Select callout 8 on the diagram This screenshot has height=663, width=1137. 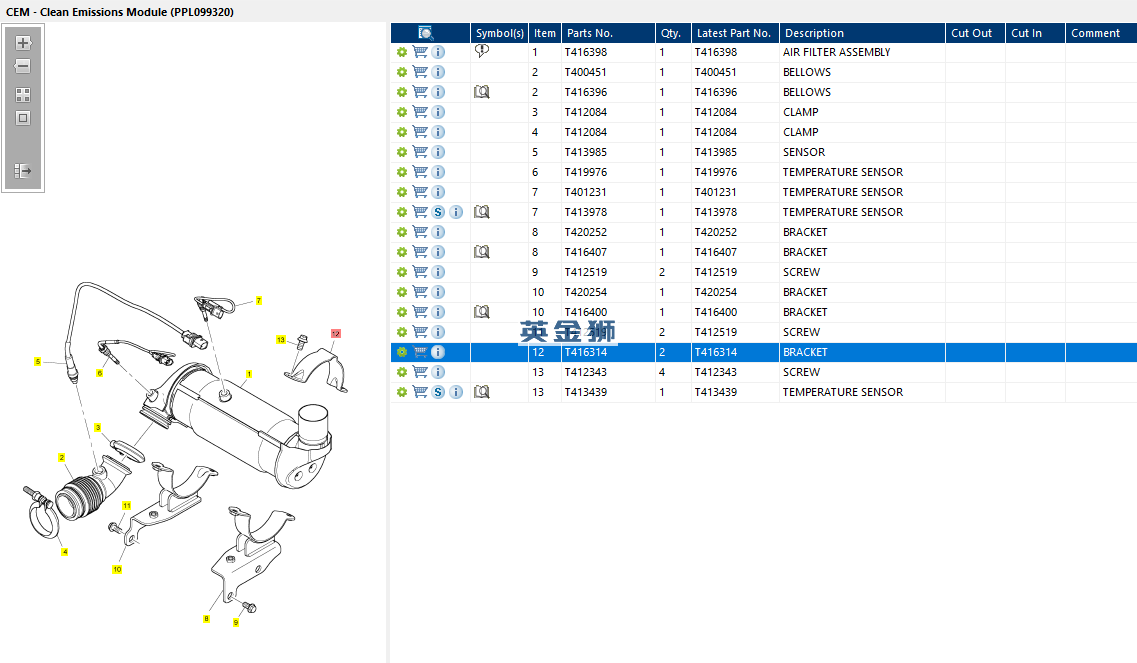[x=207, y=619]
